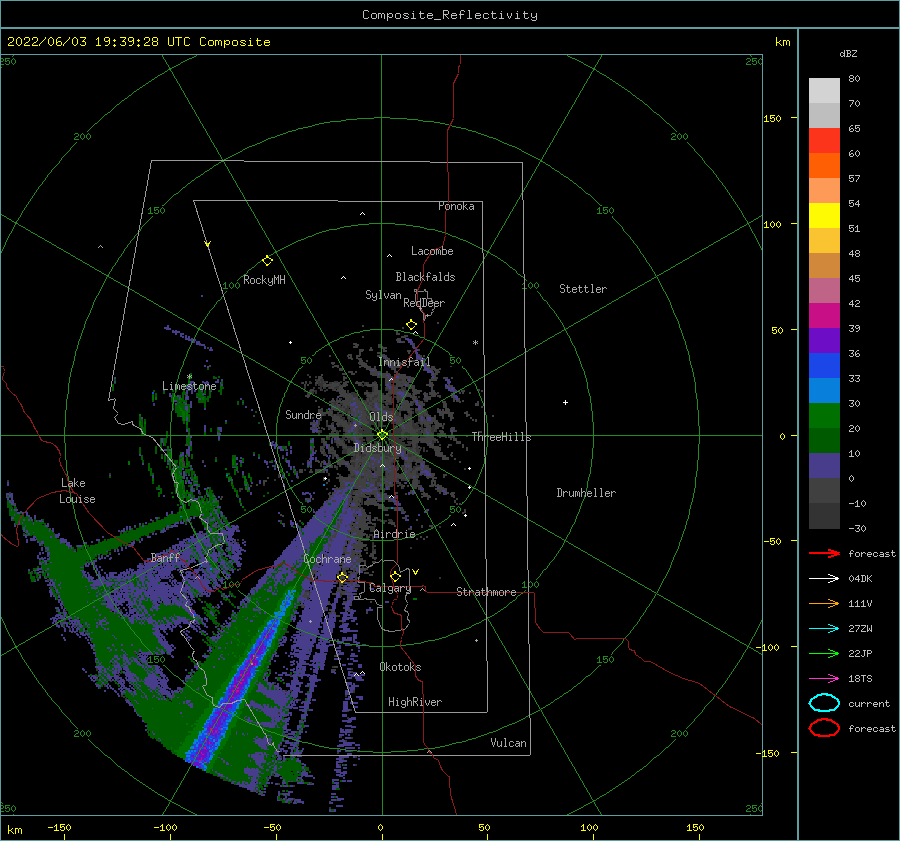Select the 80 dBZ light gray swatch

824,91
